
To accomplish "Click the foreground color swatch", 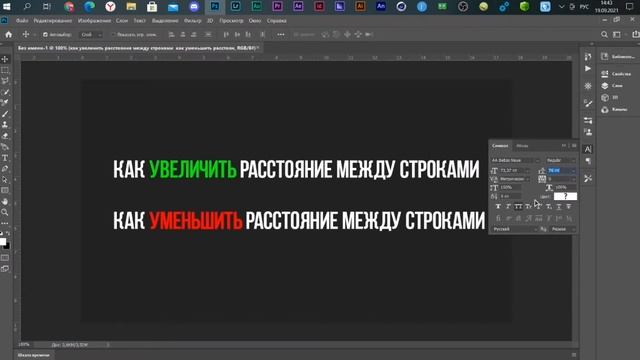I will (x=3, y=241).
